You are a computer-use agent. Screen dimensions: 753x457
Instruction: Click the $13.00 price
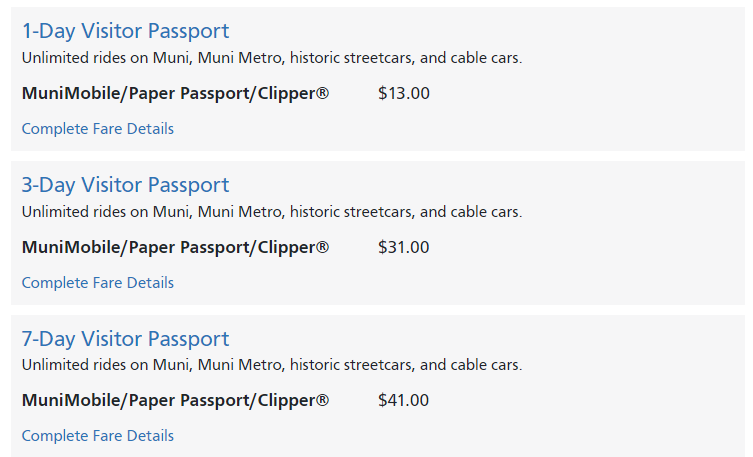pos(403,93)
